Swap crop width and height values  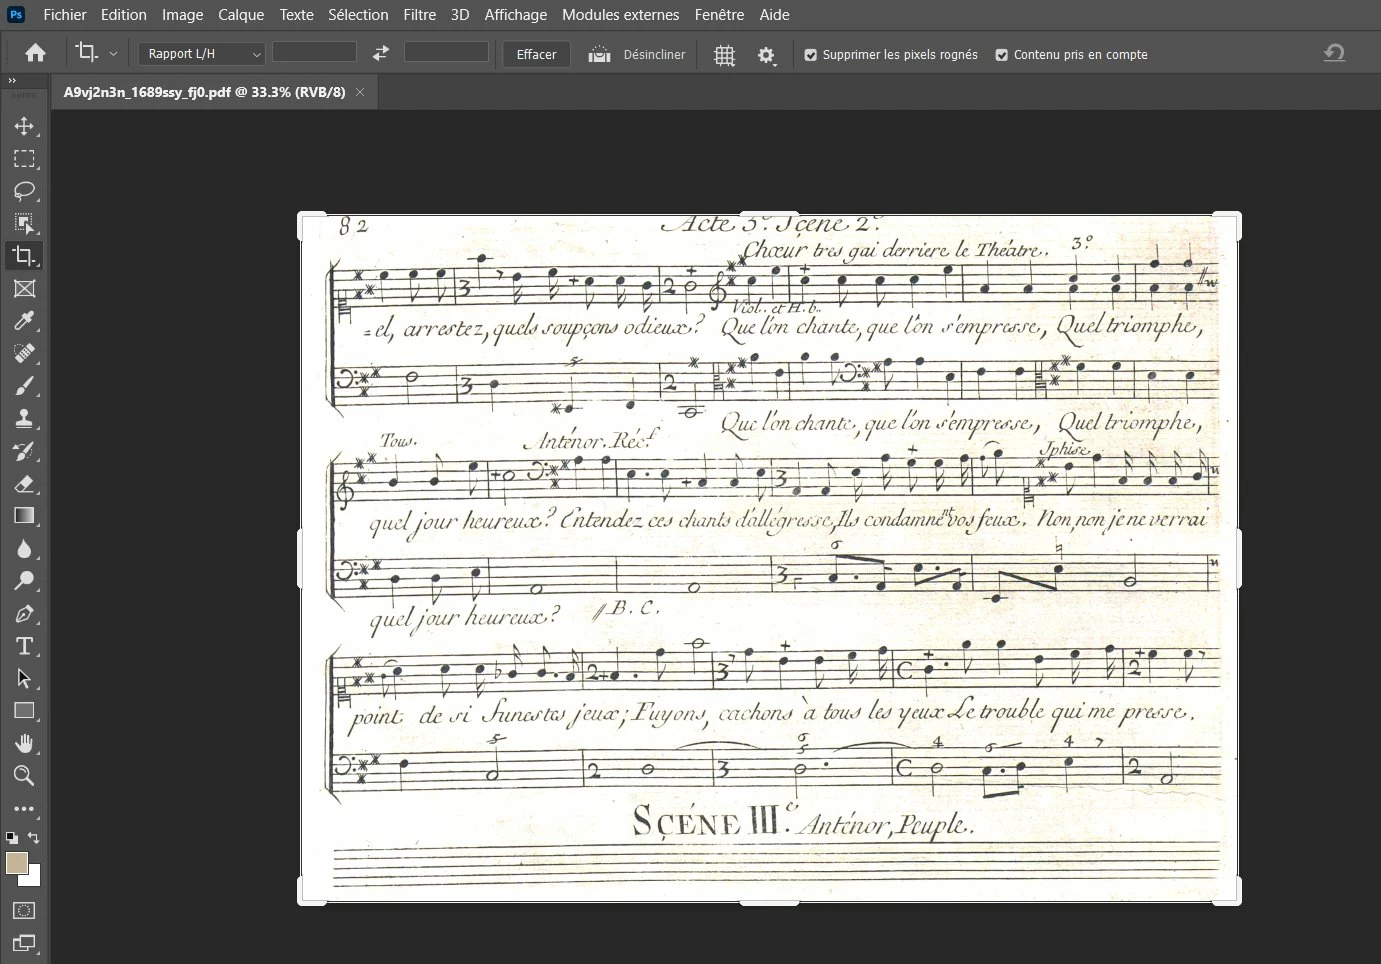click(x=380, y=54)
